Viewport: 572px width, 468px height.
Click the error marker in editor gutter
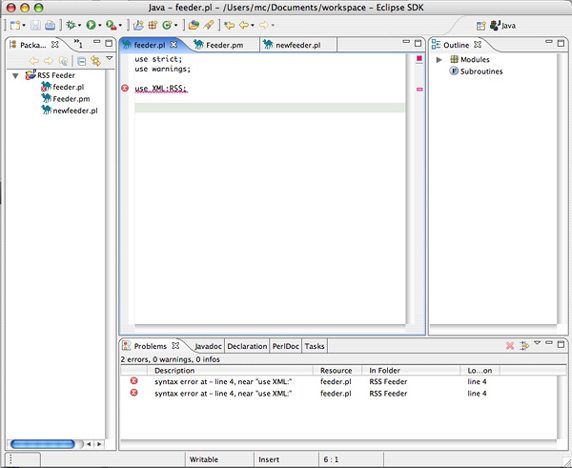(x=125, y=88)
